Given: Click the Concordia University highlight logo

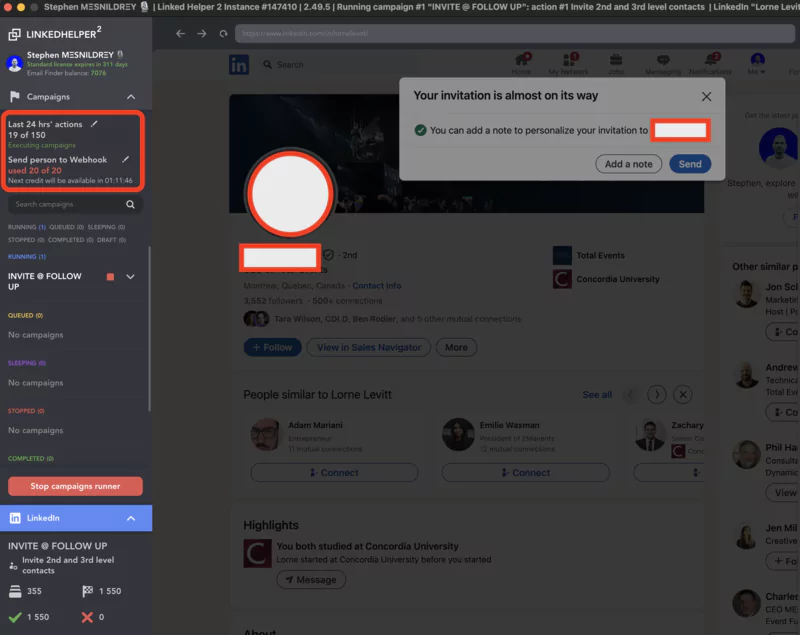Looking at the screenshot, I should 258,554.
